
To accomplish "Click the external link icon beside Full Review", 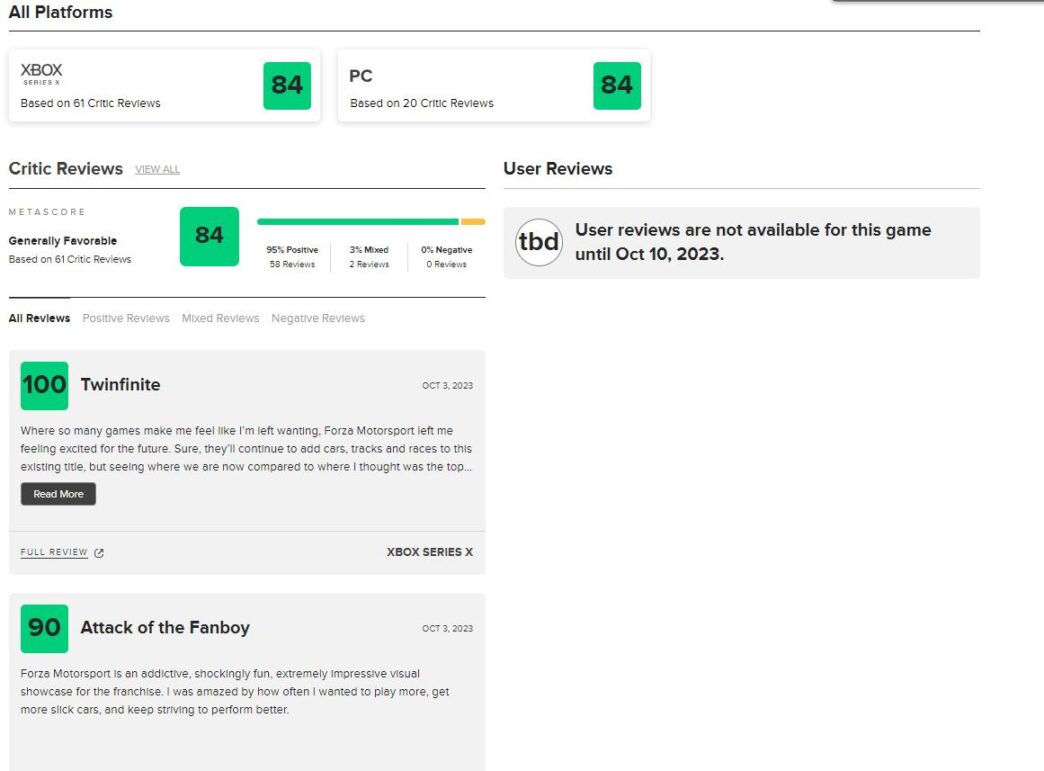I will click(99, 553).
